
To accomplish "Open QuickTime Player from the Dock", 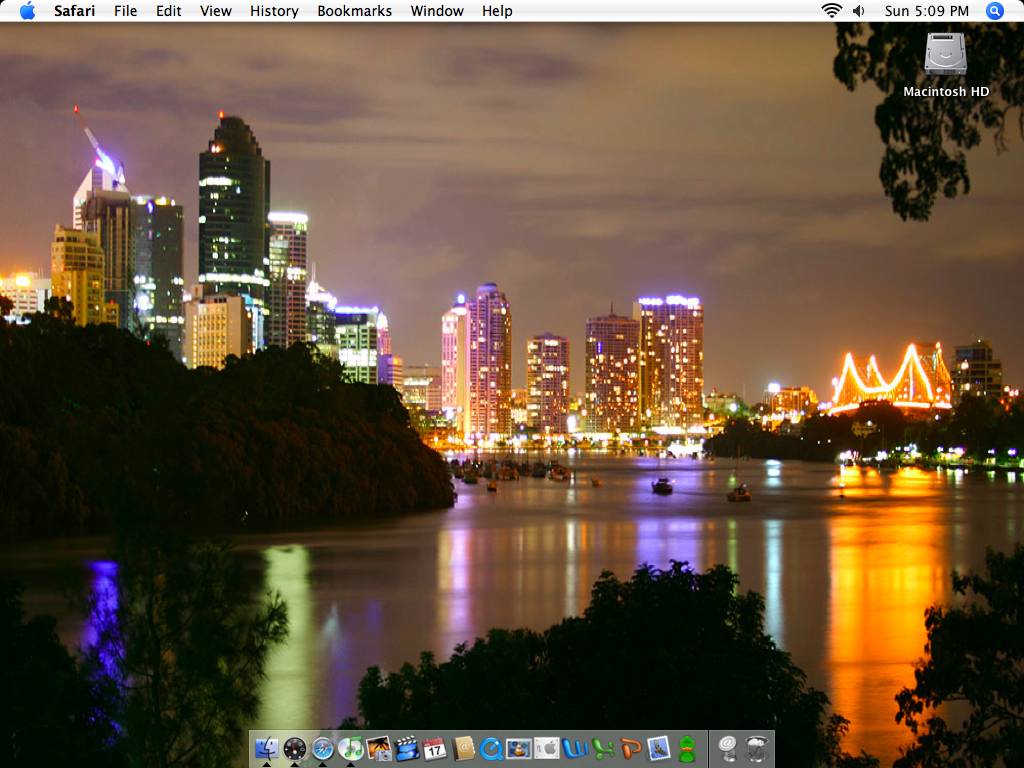I will 491,748.
